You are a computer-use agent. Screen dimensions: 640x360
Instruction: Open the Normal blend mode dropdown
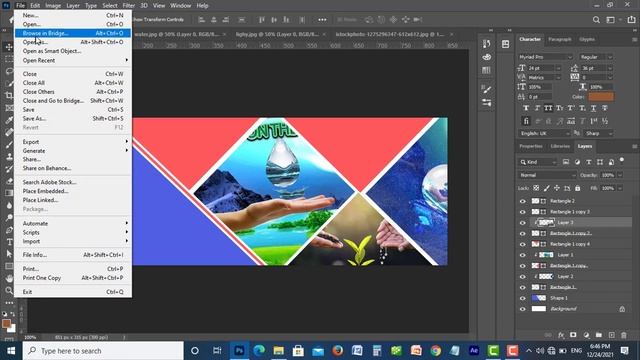point(547,175)
